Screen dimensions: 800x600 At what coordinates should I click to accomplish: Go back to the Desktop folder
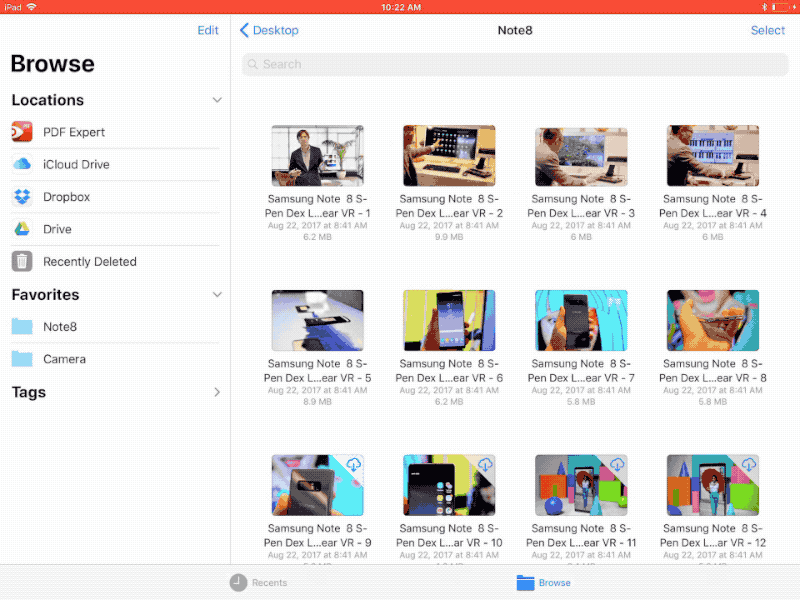269,30
